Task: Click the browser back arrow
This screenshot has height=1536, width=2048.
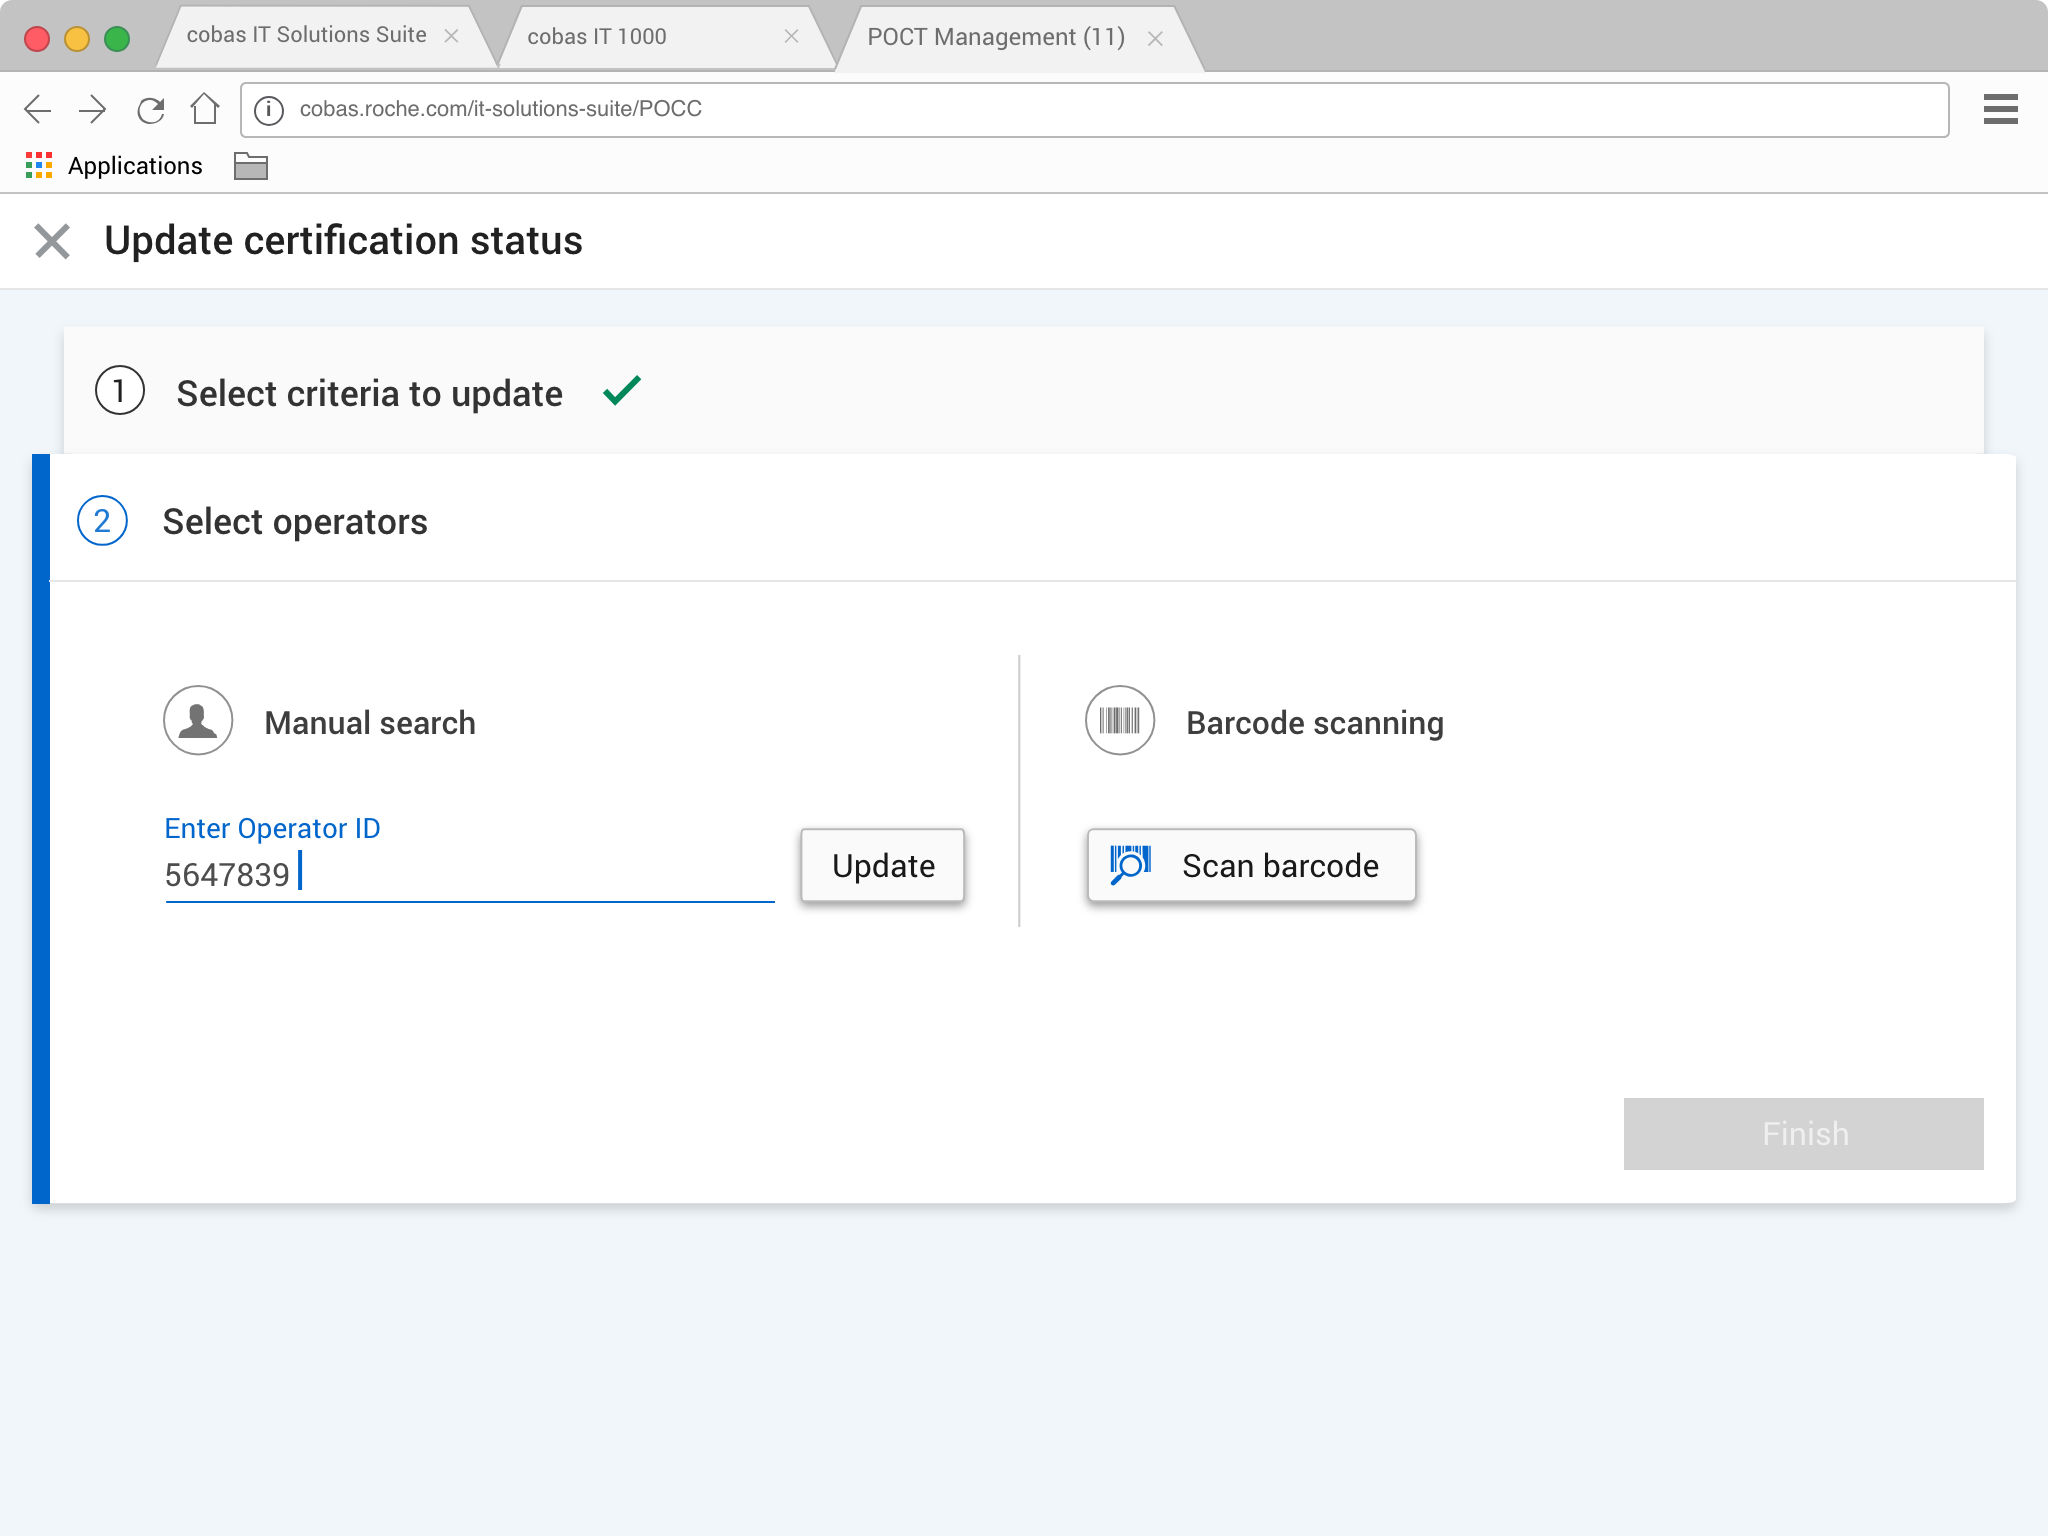Action: 38,109
